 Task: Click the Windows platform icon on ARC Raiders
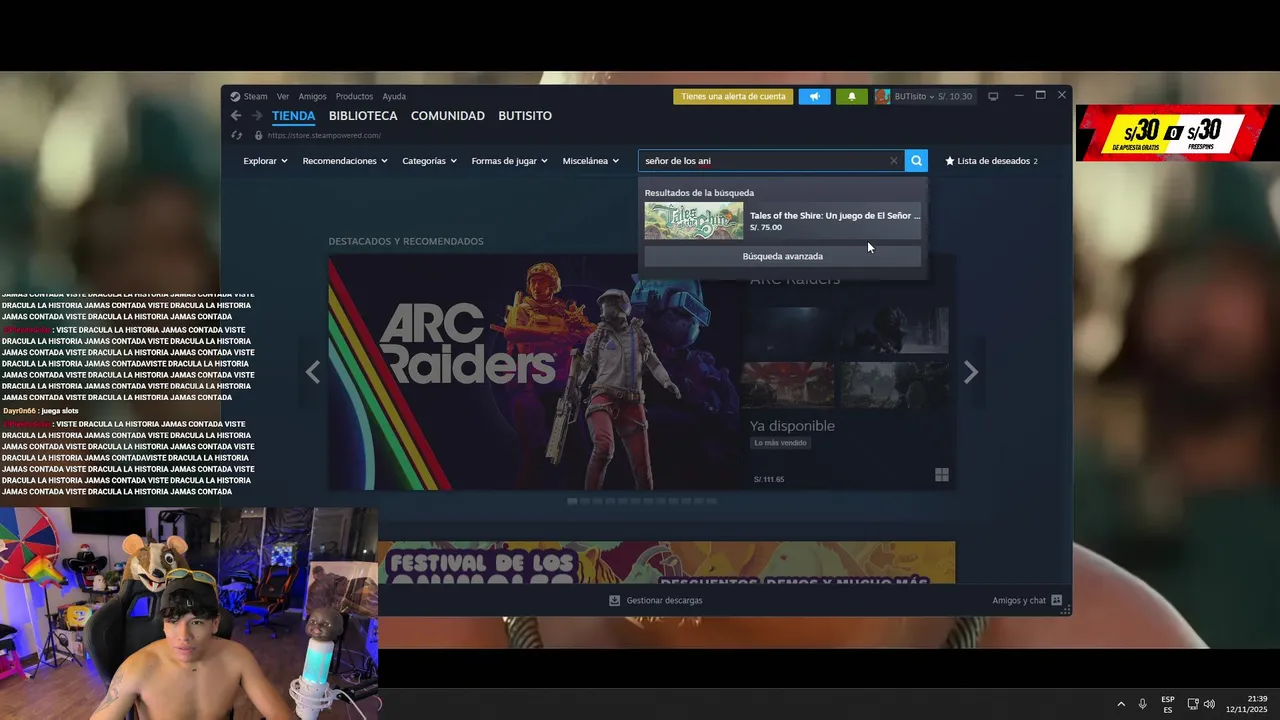942,475
